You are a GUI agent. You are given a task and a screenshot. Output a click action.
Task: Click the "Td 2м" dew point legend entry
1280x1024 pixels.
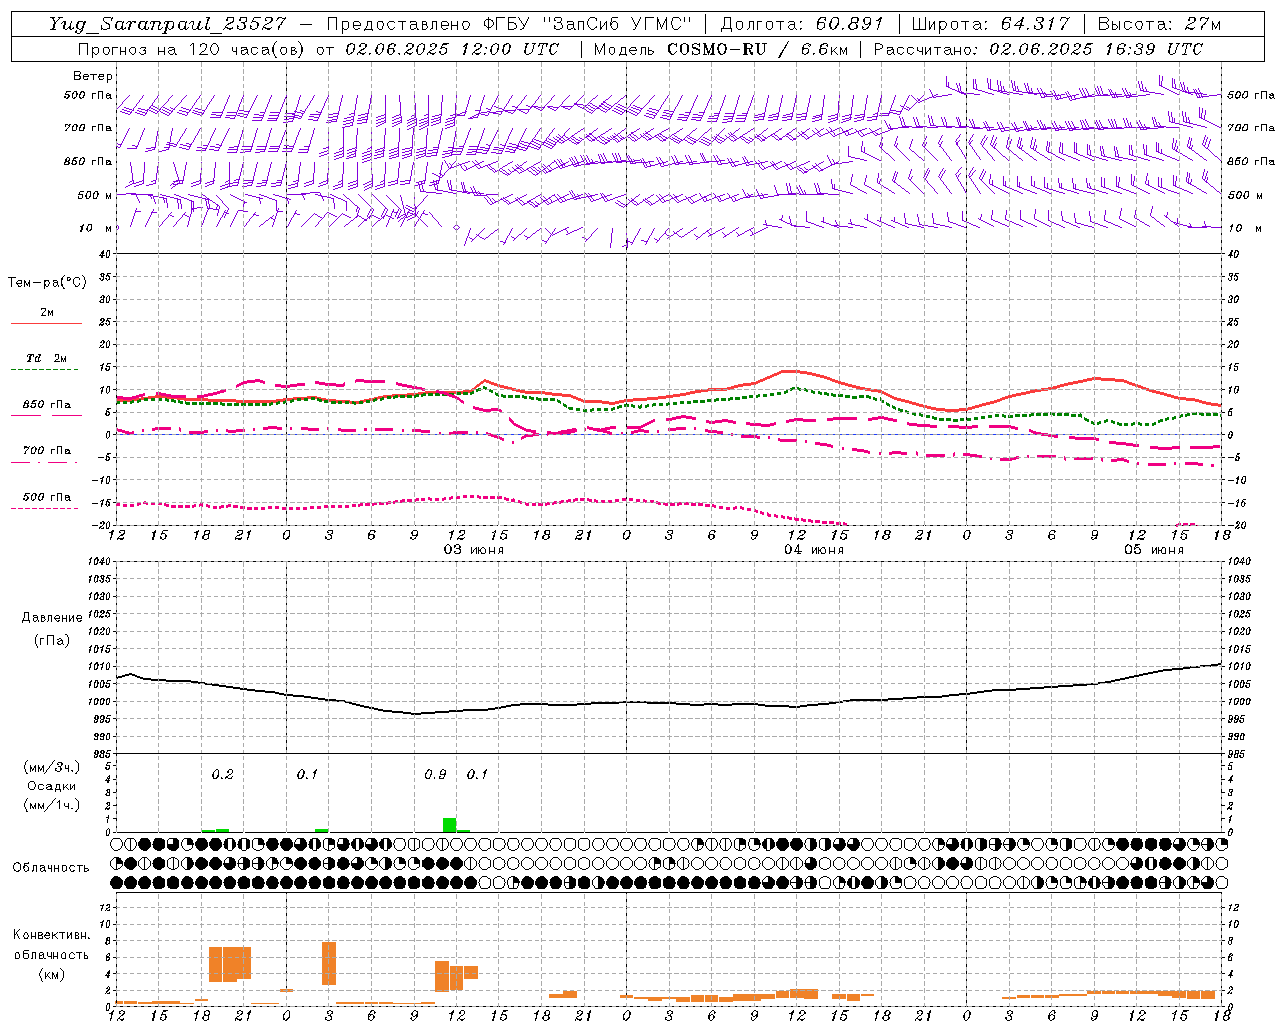47,358
